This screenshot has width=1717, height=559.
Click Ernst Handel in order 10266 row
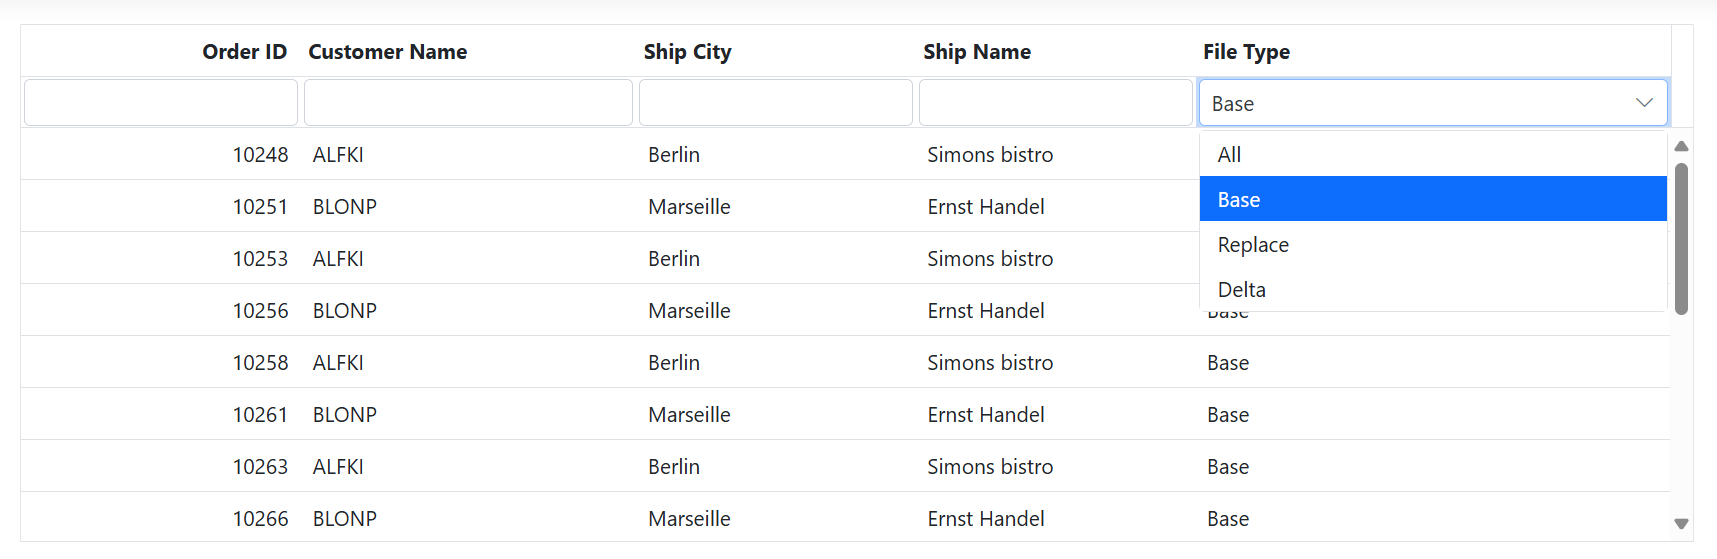pos(986,519)
